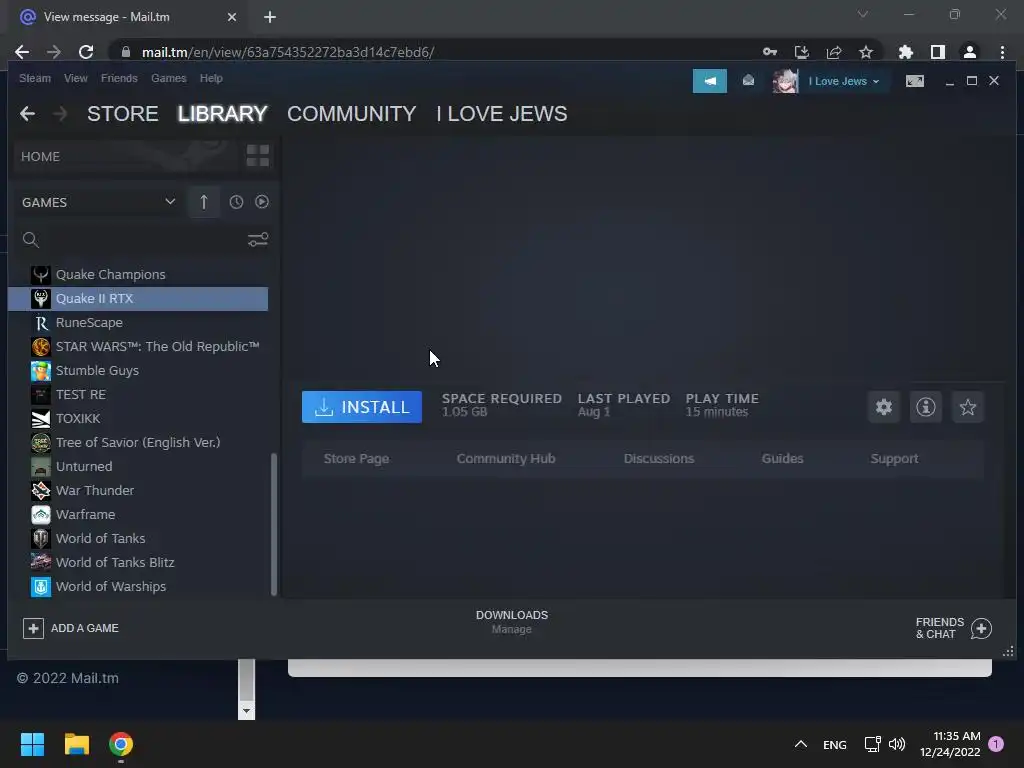Image resolution: width=1024 pixels, height=768 pixels.
Task: Open the Discussions link
Action: (659, 458)
